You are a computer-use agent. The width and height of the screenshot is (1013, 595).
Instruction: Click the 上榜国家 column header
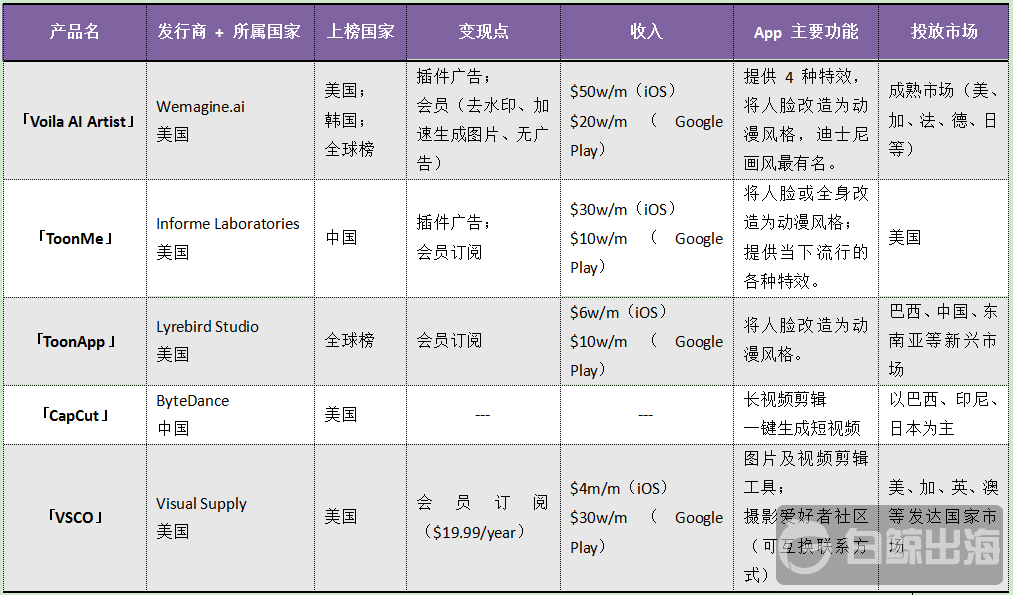click(360, 31)
